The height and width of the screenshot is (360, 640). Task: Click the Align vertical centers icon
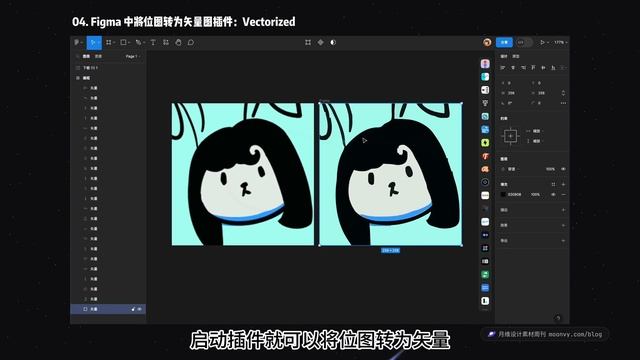pos(543,68)
